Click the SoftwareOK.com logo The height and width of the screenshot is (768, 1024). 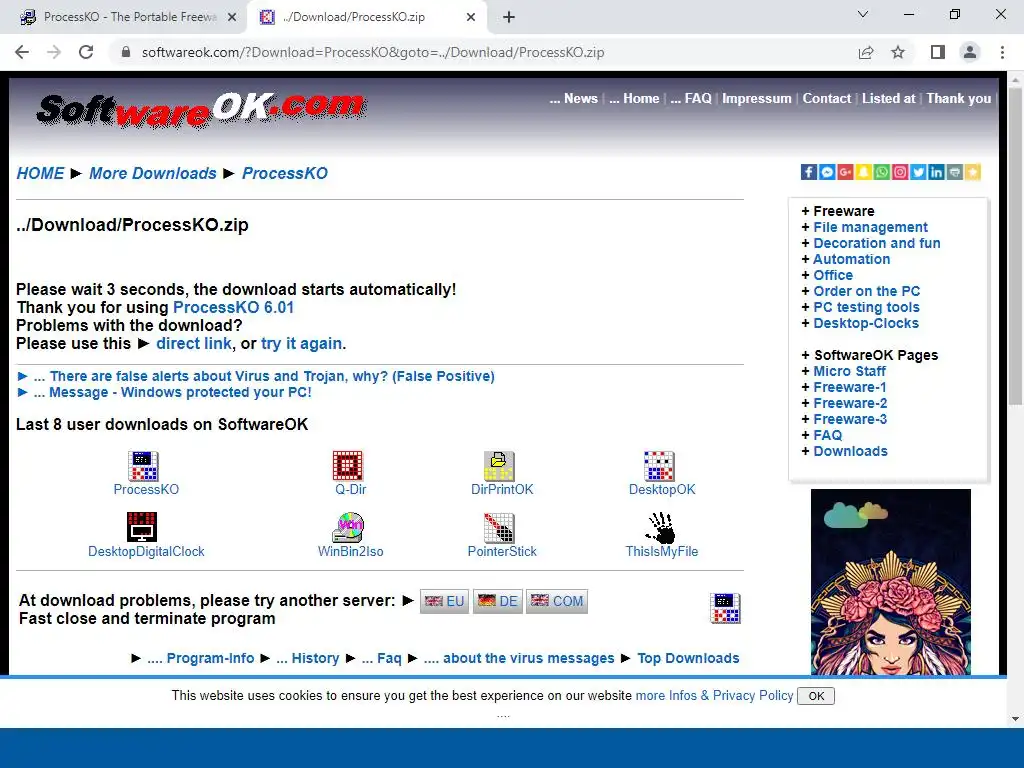click(201, 110)
